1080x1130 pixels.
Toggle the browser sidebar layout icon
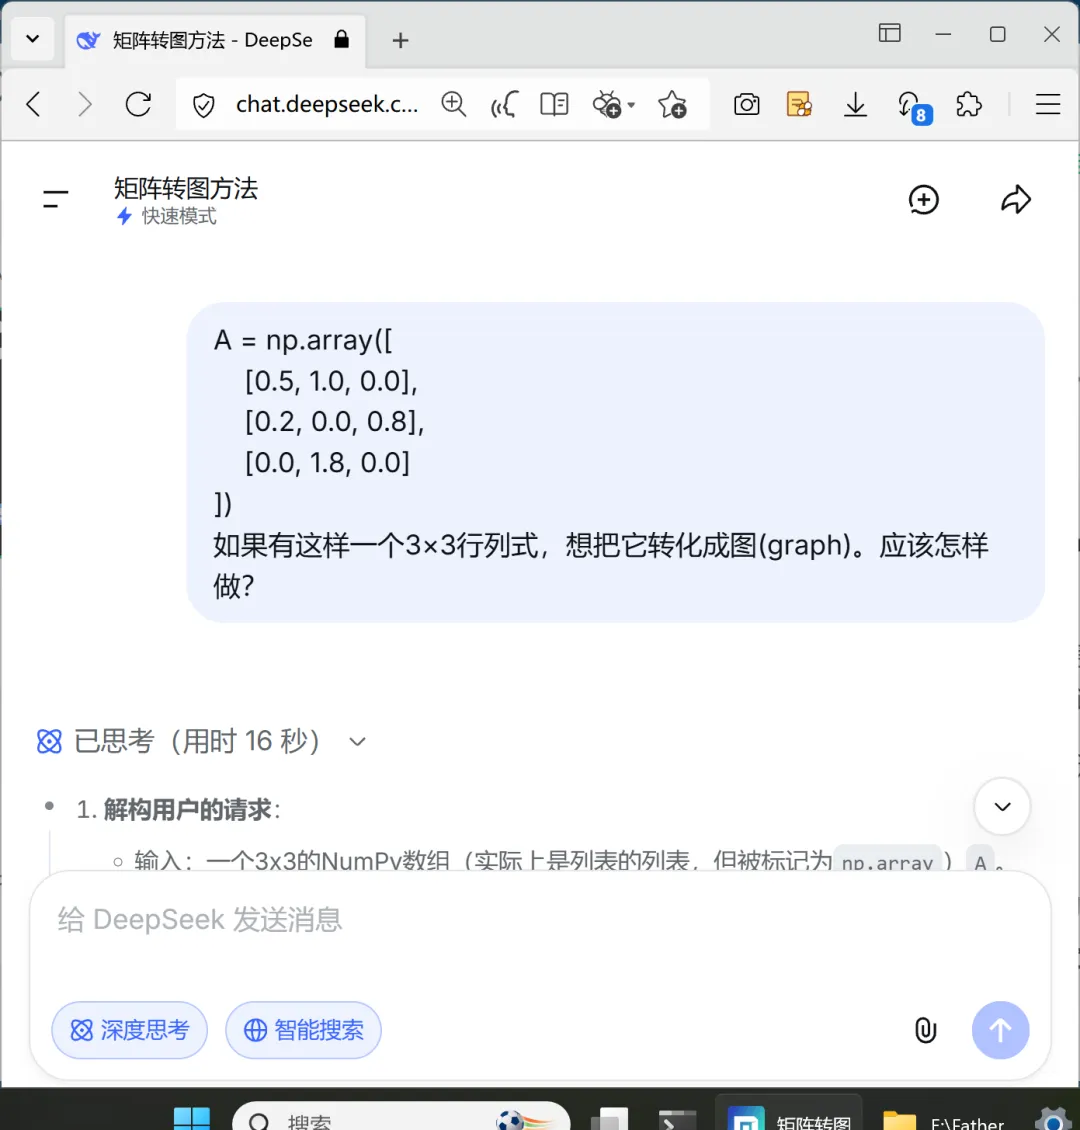coord(890,33)
